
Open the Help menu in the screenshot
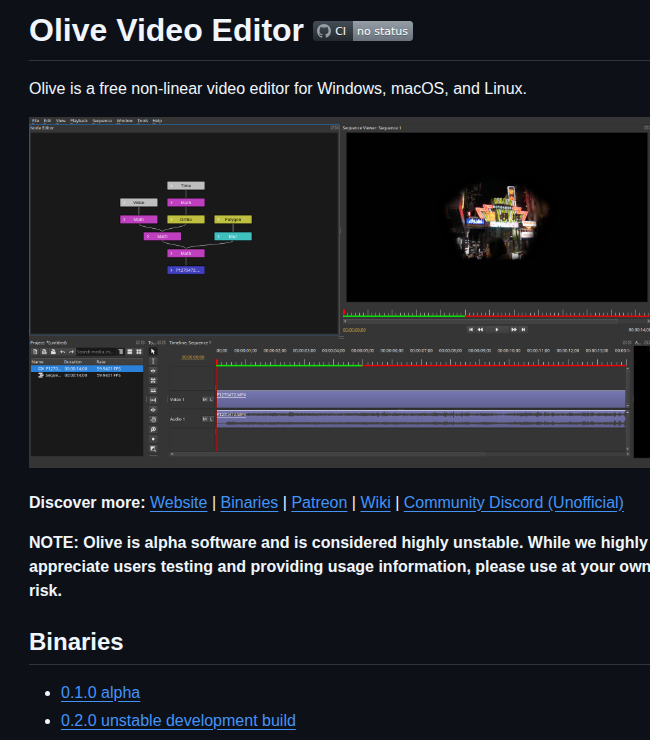tap(157, 121)
